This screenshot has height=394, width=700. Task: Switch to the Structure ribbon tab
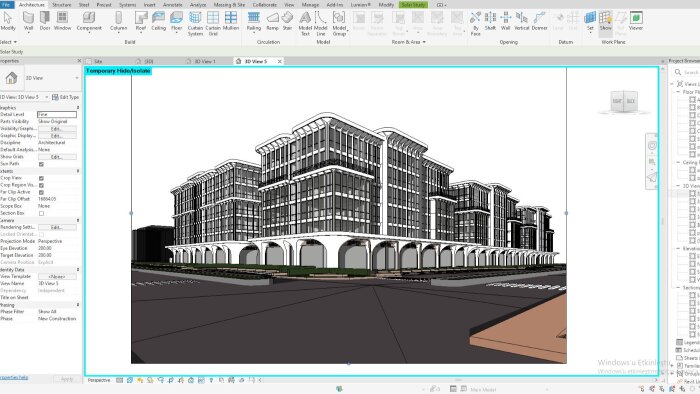pyautogui.click(x=62, y=4)
